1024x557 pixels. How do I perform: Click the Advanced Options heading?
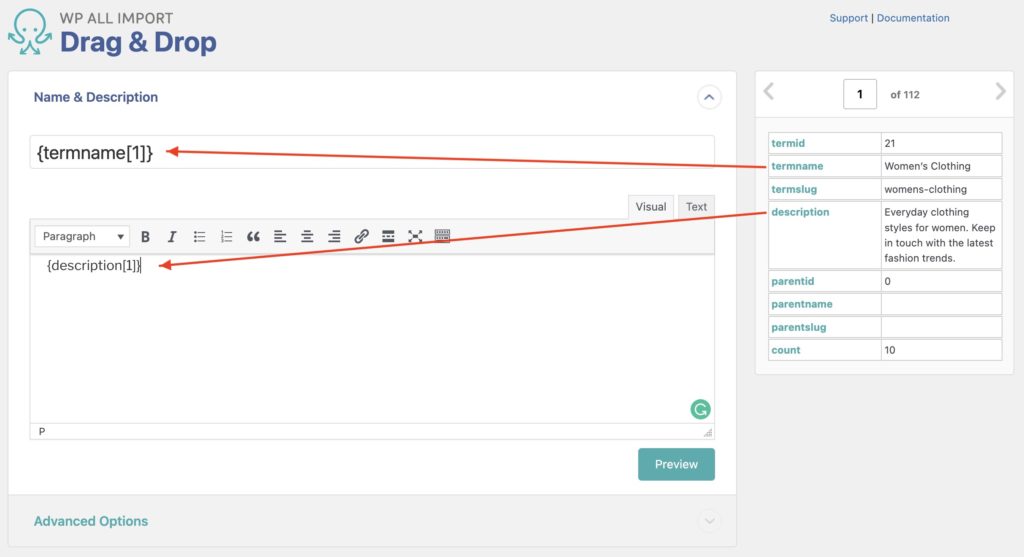click(91, 521)
